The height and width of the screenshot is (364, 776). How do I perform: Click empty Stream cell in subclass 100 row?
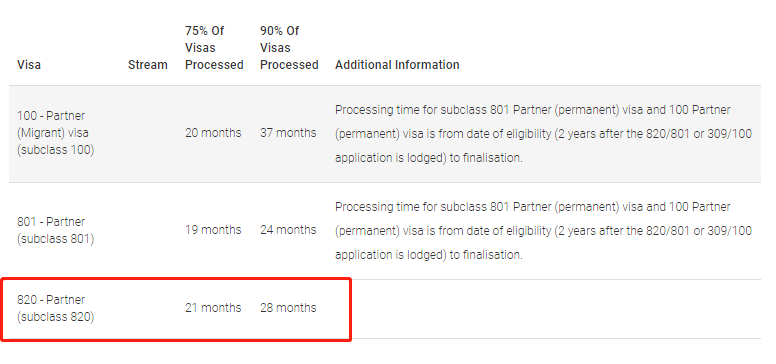(147, 134)
